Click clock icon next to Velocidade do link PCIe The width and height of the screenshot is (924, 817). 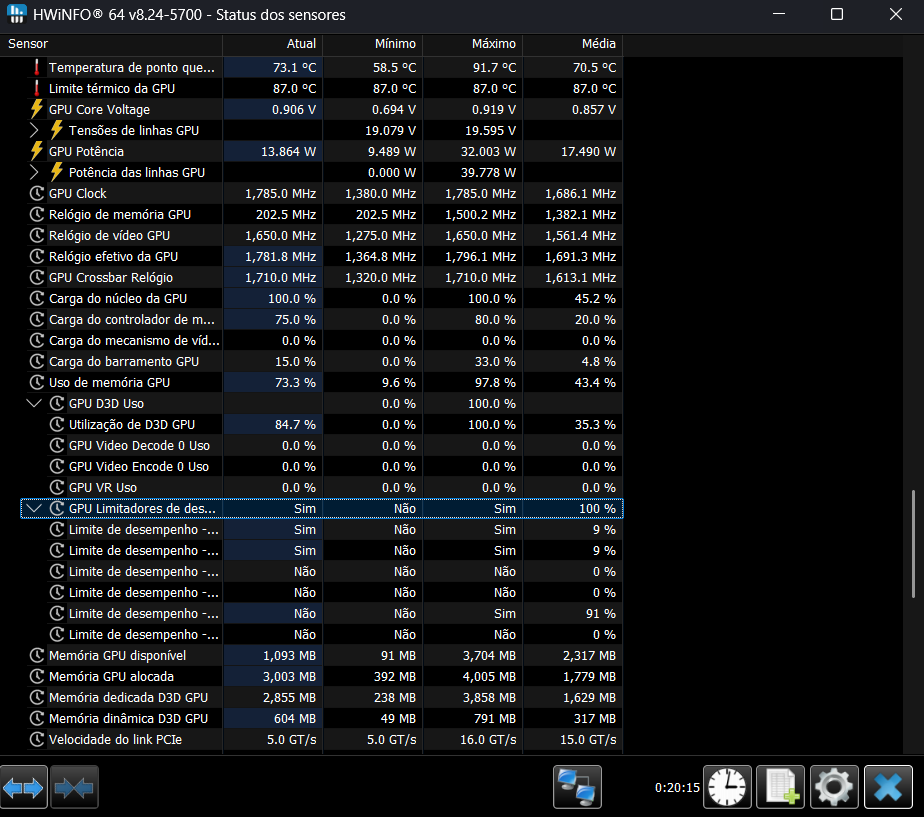tap(37, 739)
